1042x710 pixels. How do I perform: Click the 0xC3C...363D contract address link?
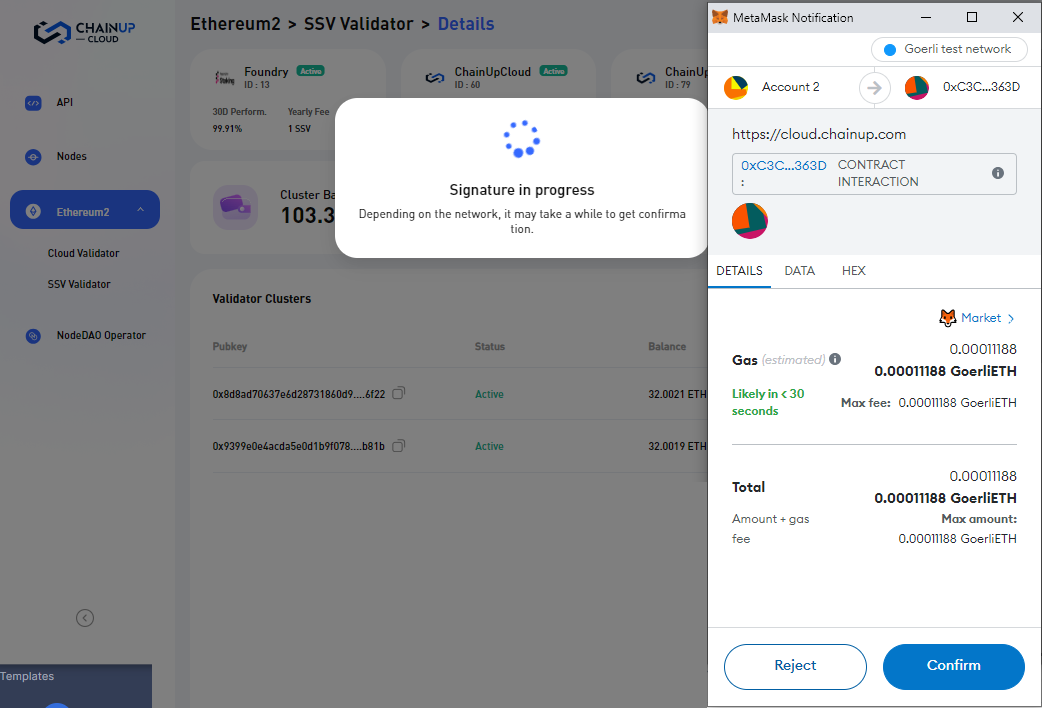tap(783, 165)
